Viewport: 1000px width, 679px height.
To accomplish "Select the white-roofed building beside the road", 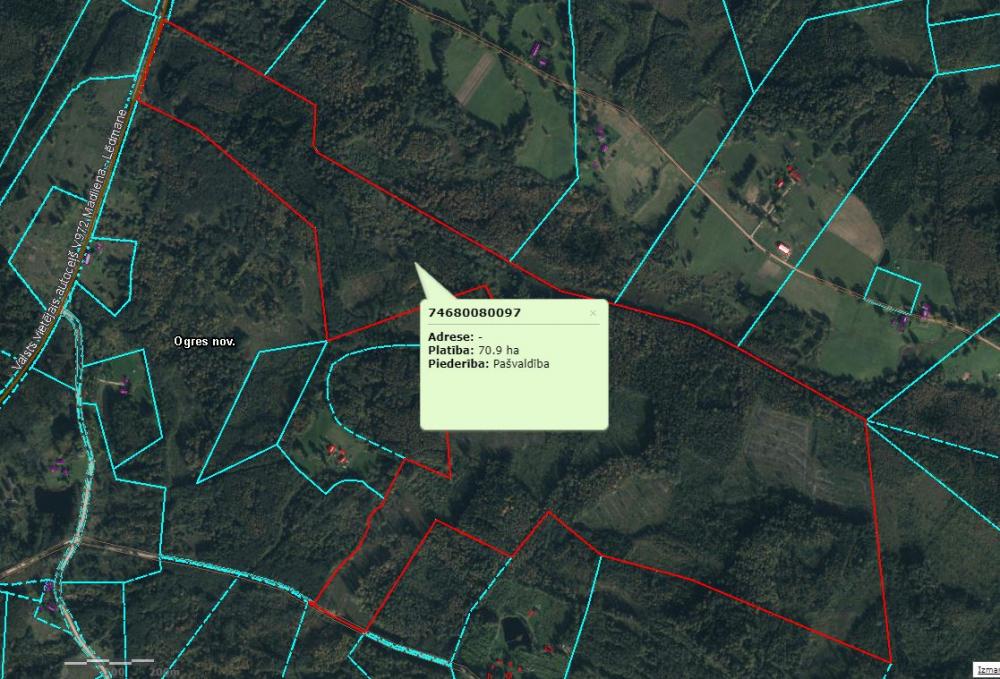I will [784, 248].
